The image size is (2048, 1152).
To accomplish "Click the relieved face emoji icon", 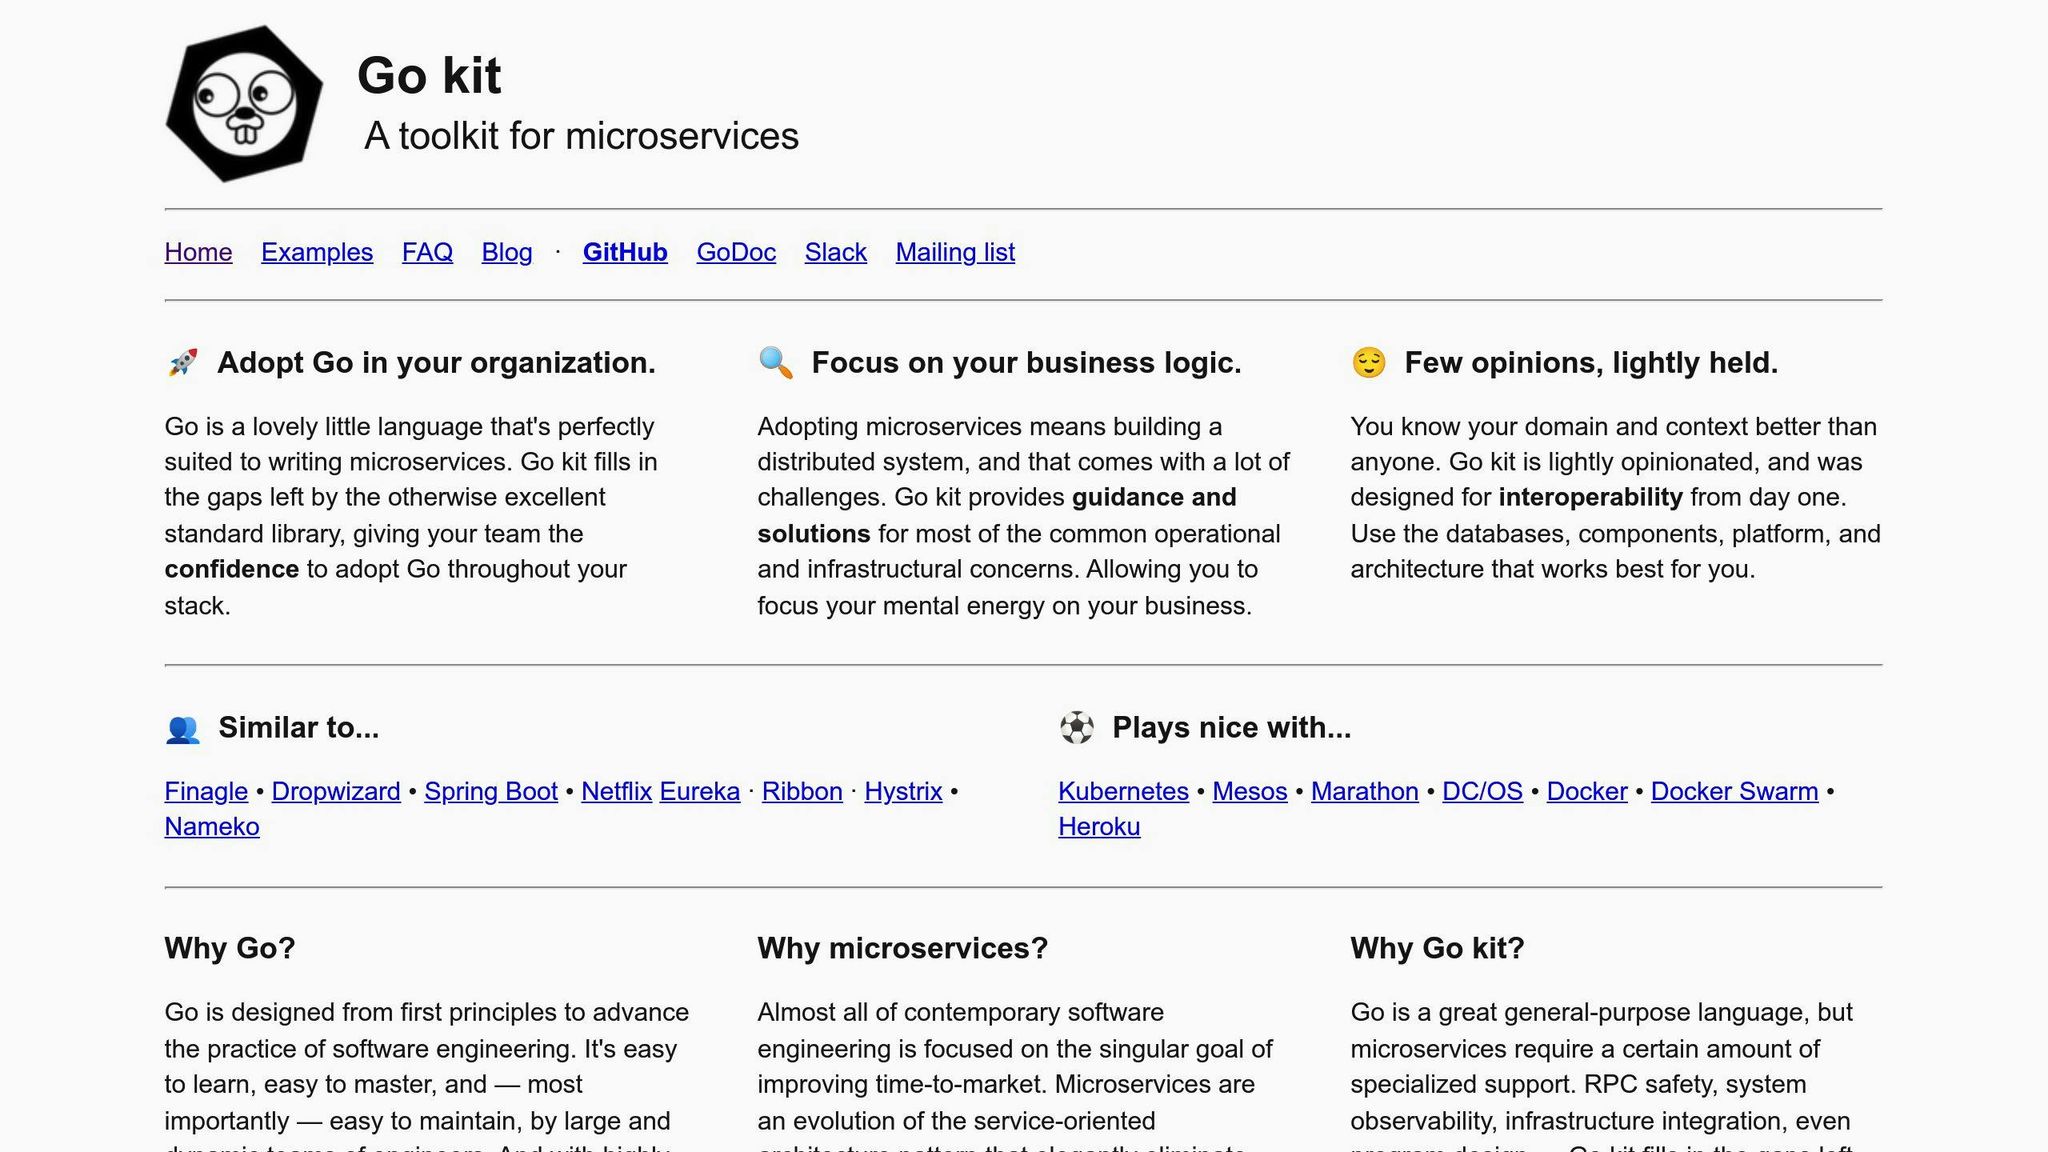I will (x=1368, y=362).
